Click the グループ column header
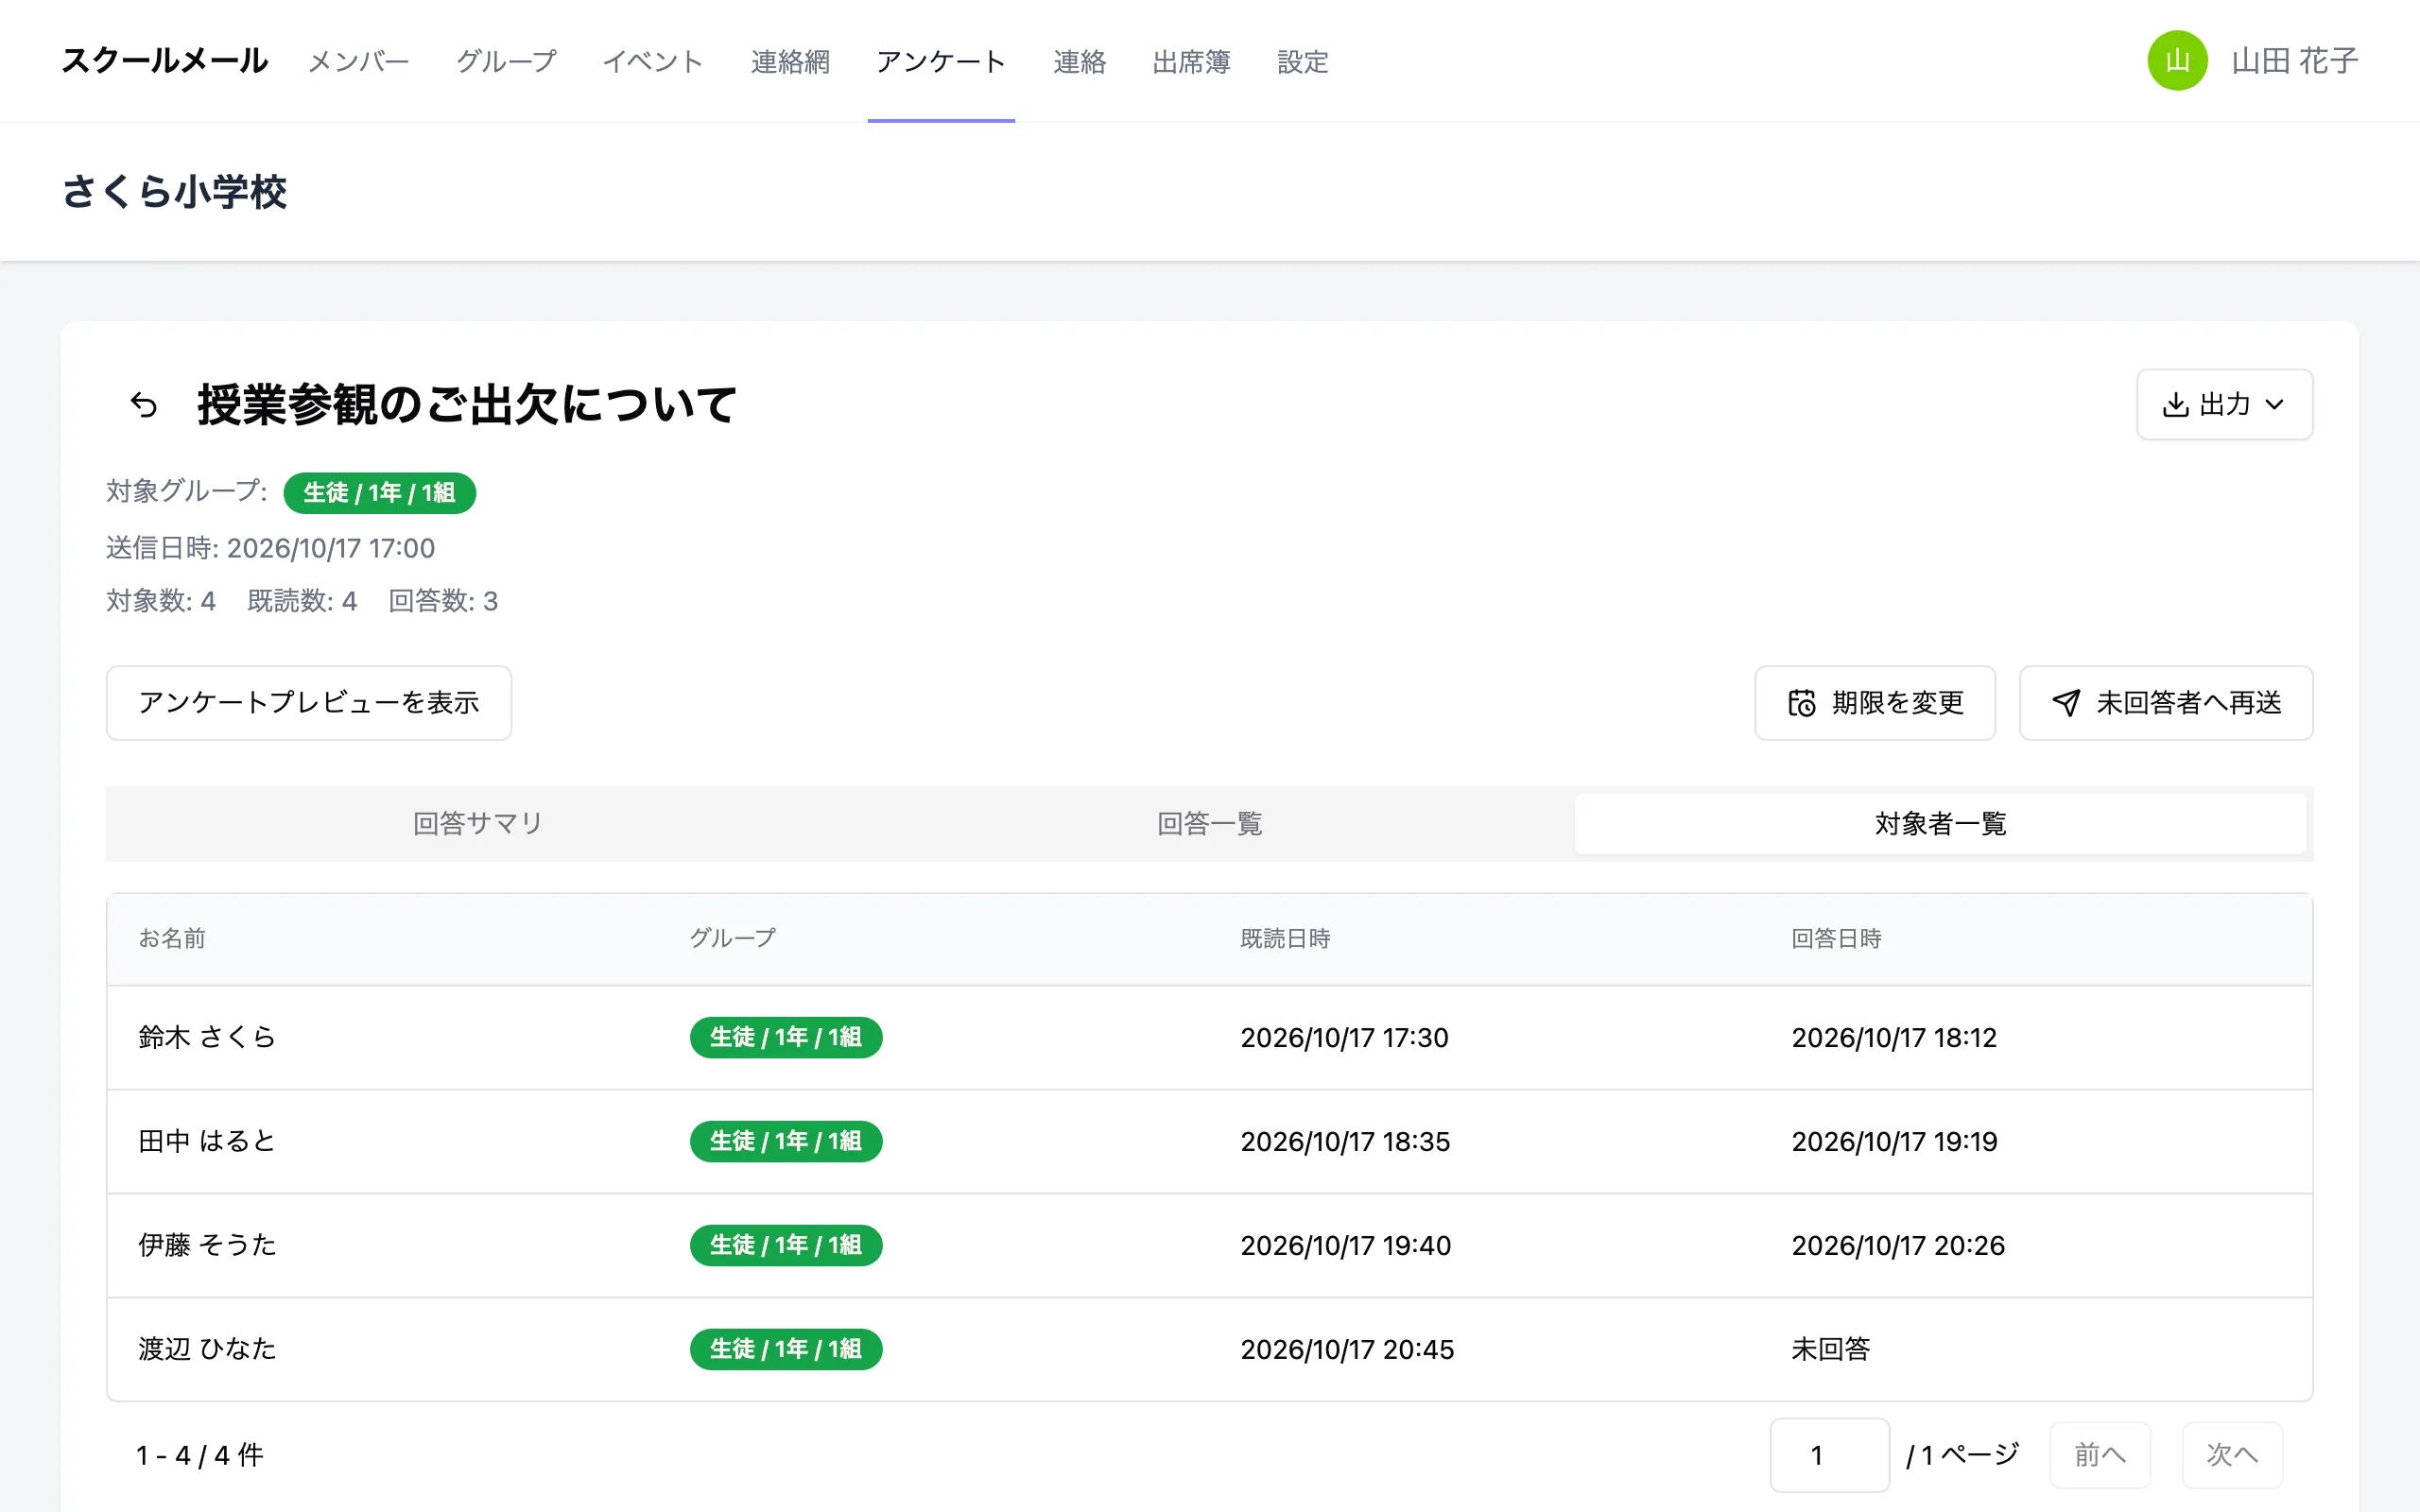 coord(733,938)
